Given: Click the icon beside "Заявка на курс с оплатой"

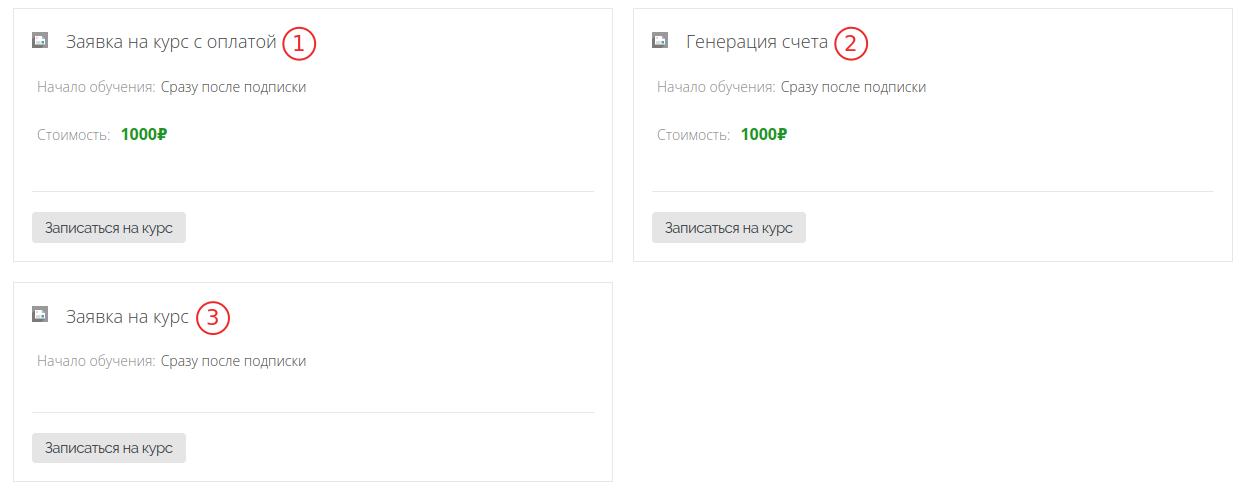Looking at the screenshot, I should [x=40, y=40].
